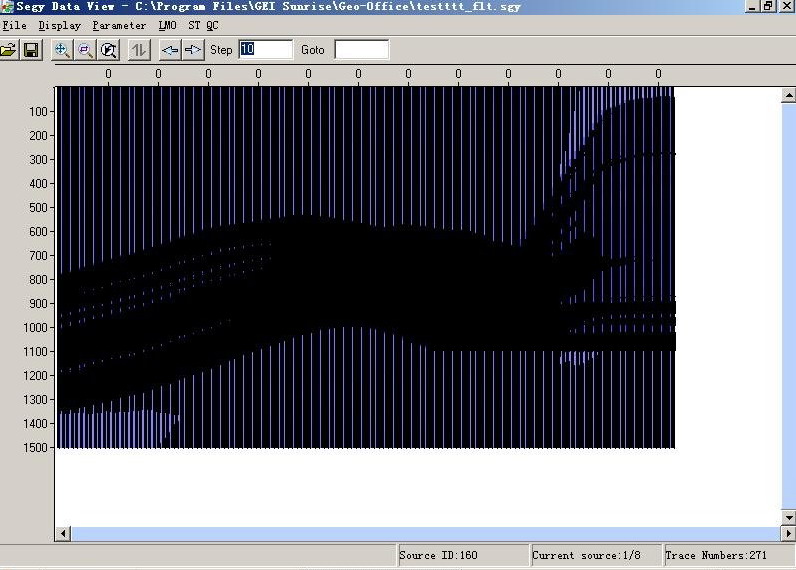Click the 100 time axis label
This screenshot has height=570, width=796.
pos(39,112)
